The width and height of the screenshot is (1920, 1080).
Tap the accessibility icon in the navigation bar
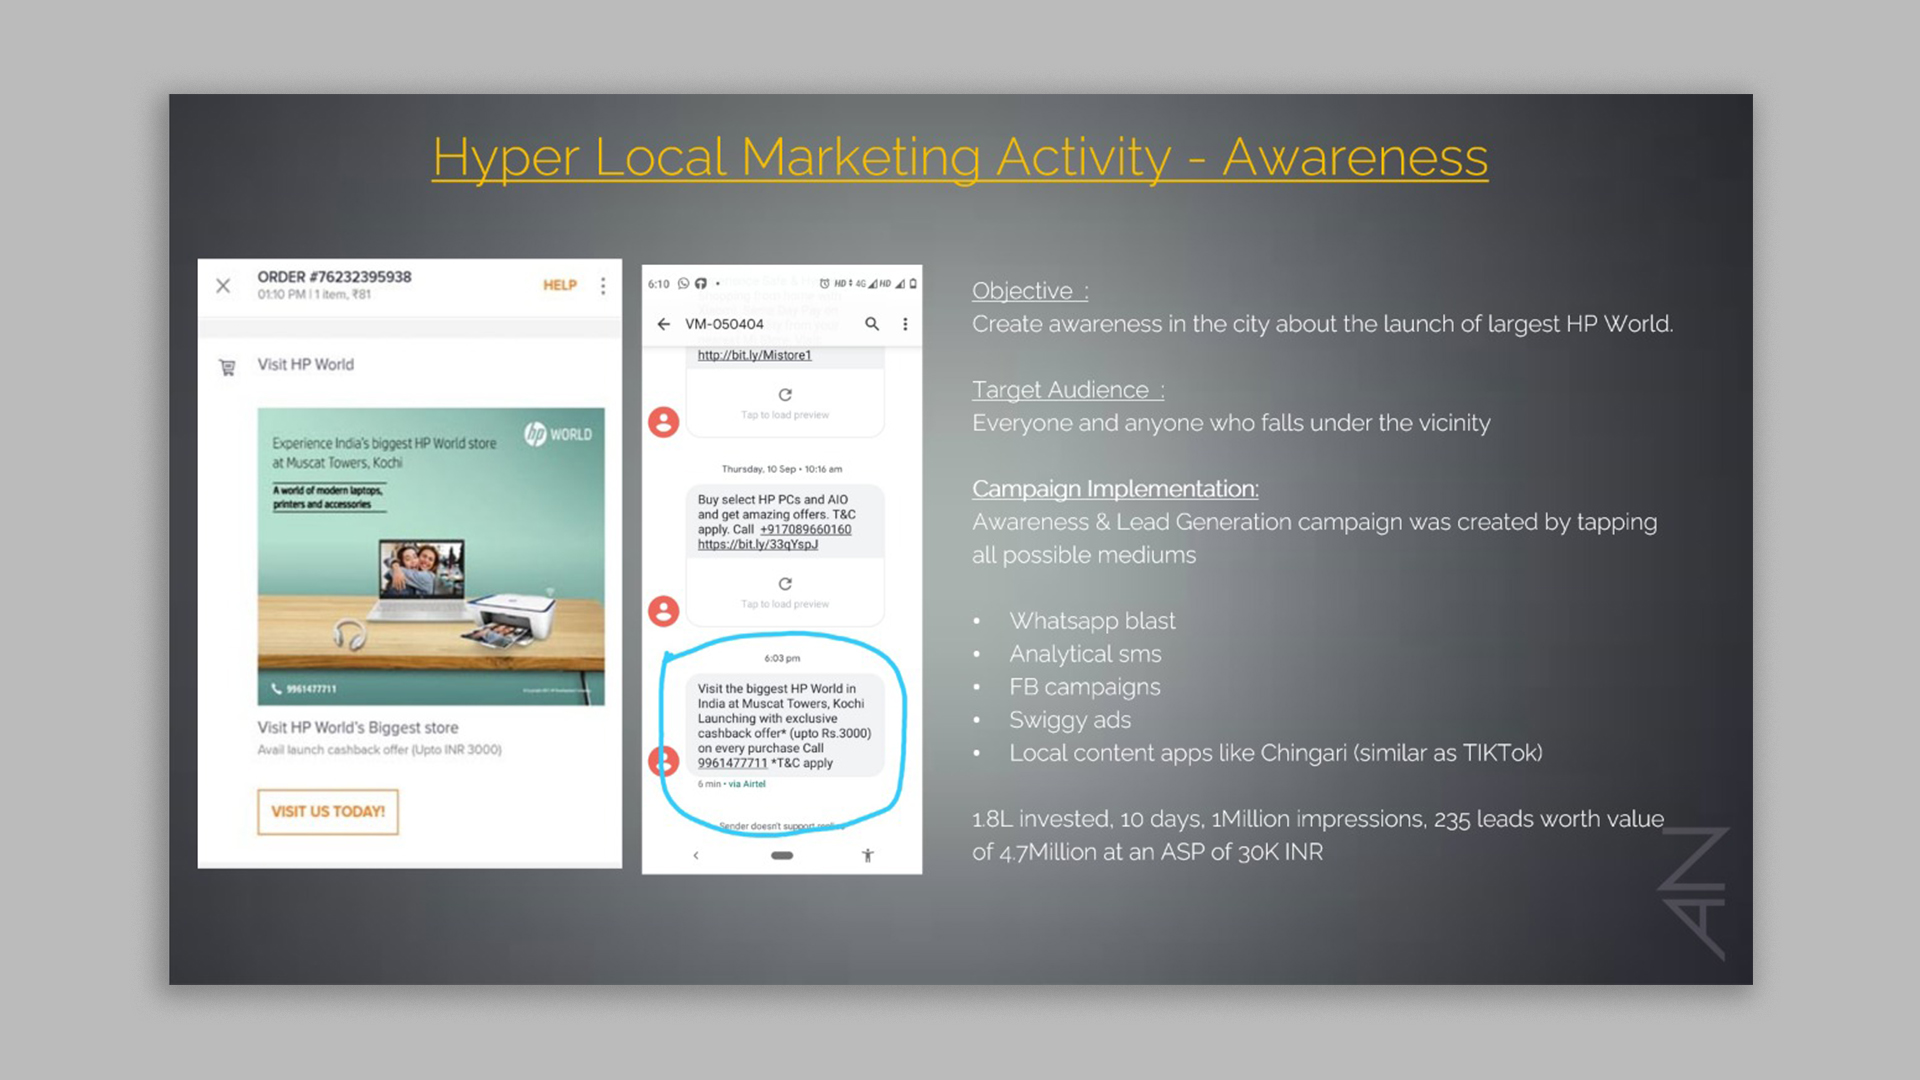868,856
